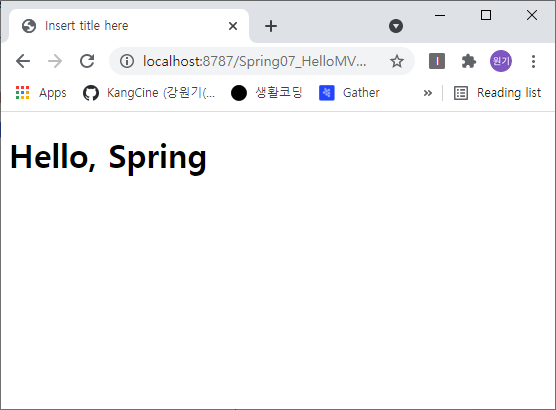Open a new tab with the plus button
556x410 pixels.
coord(271,26)
